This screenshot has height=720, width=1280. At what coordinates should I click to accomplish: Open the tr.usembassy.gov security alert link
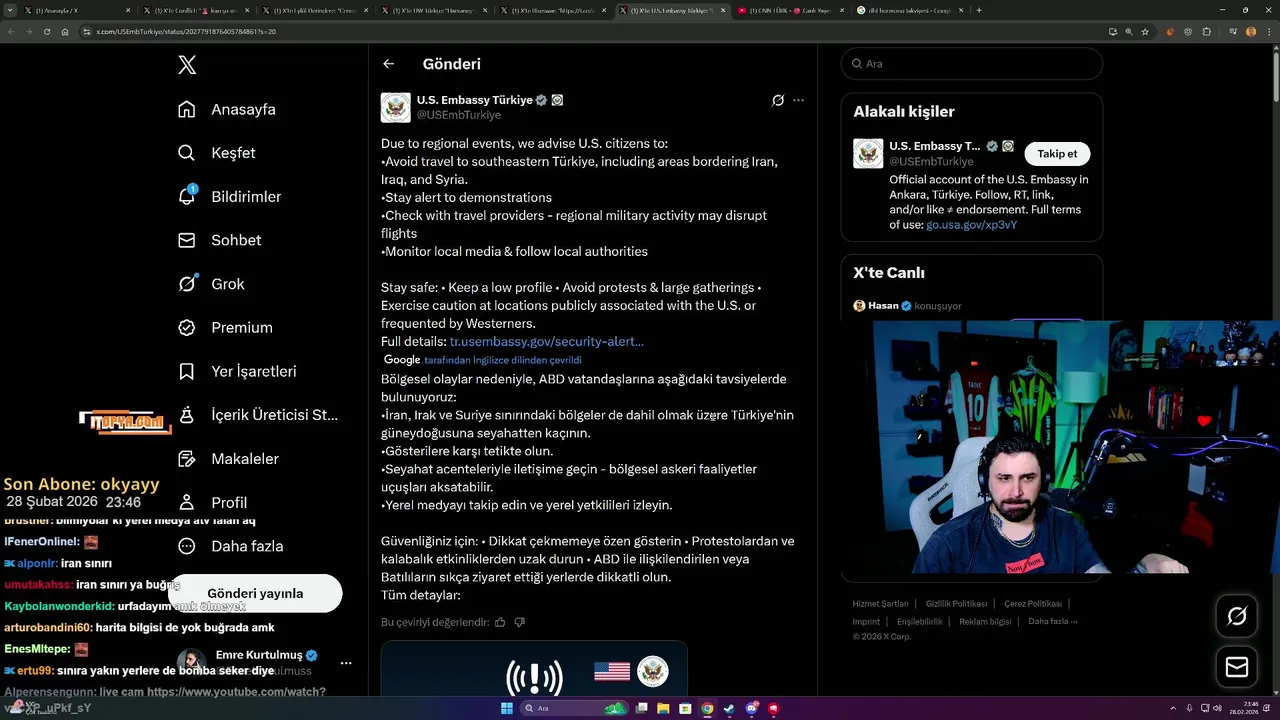pyautogui.click(x=547, y=341)
